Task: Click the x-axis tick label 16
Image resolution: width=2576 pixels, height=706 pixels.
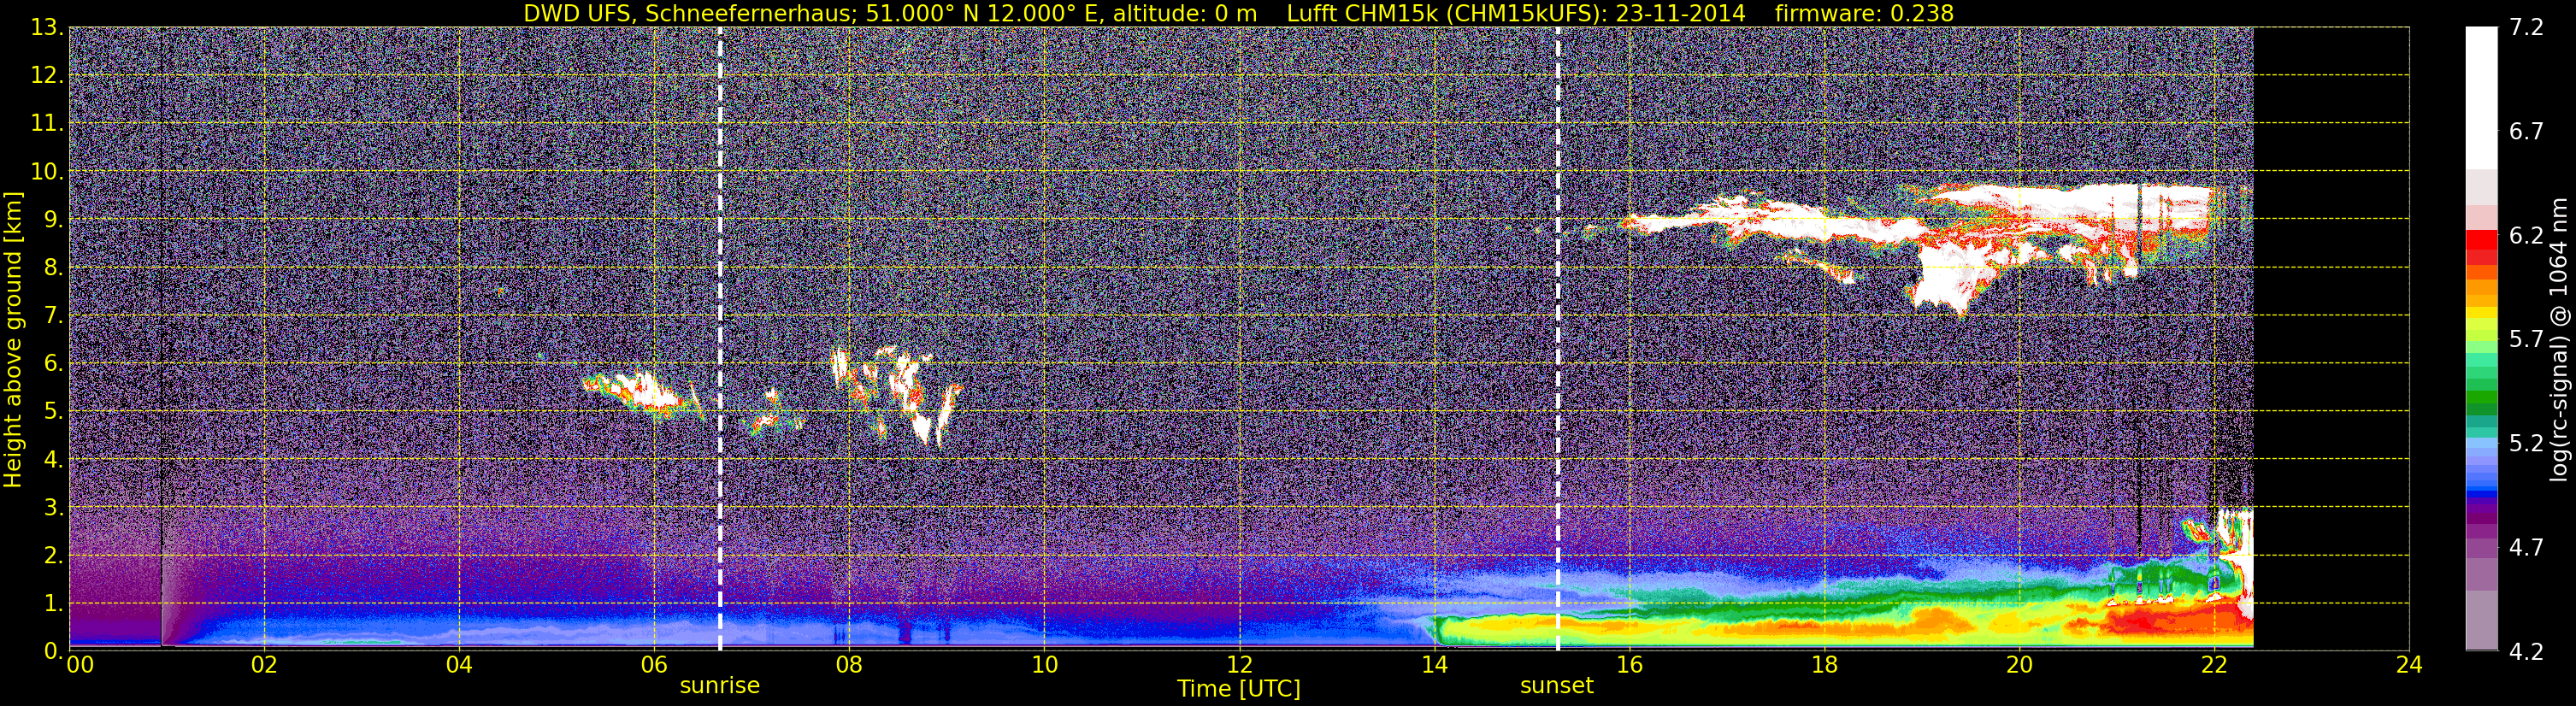Action: [1629, 665]
